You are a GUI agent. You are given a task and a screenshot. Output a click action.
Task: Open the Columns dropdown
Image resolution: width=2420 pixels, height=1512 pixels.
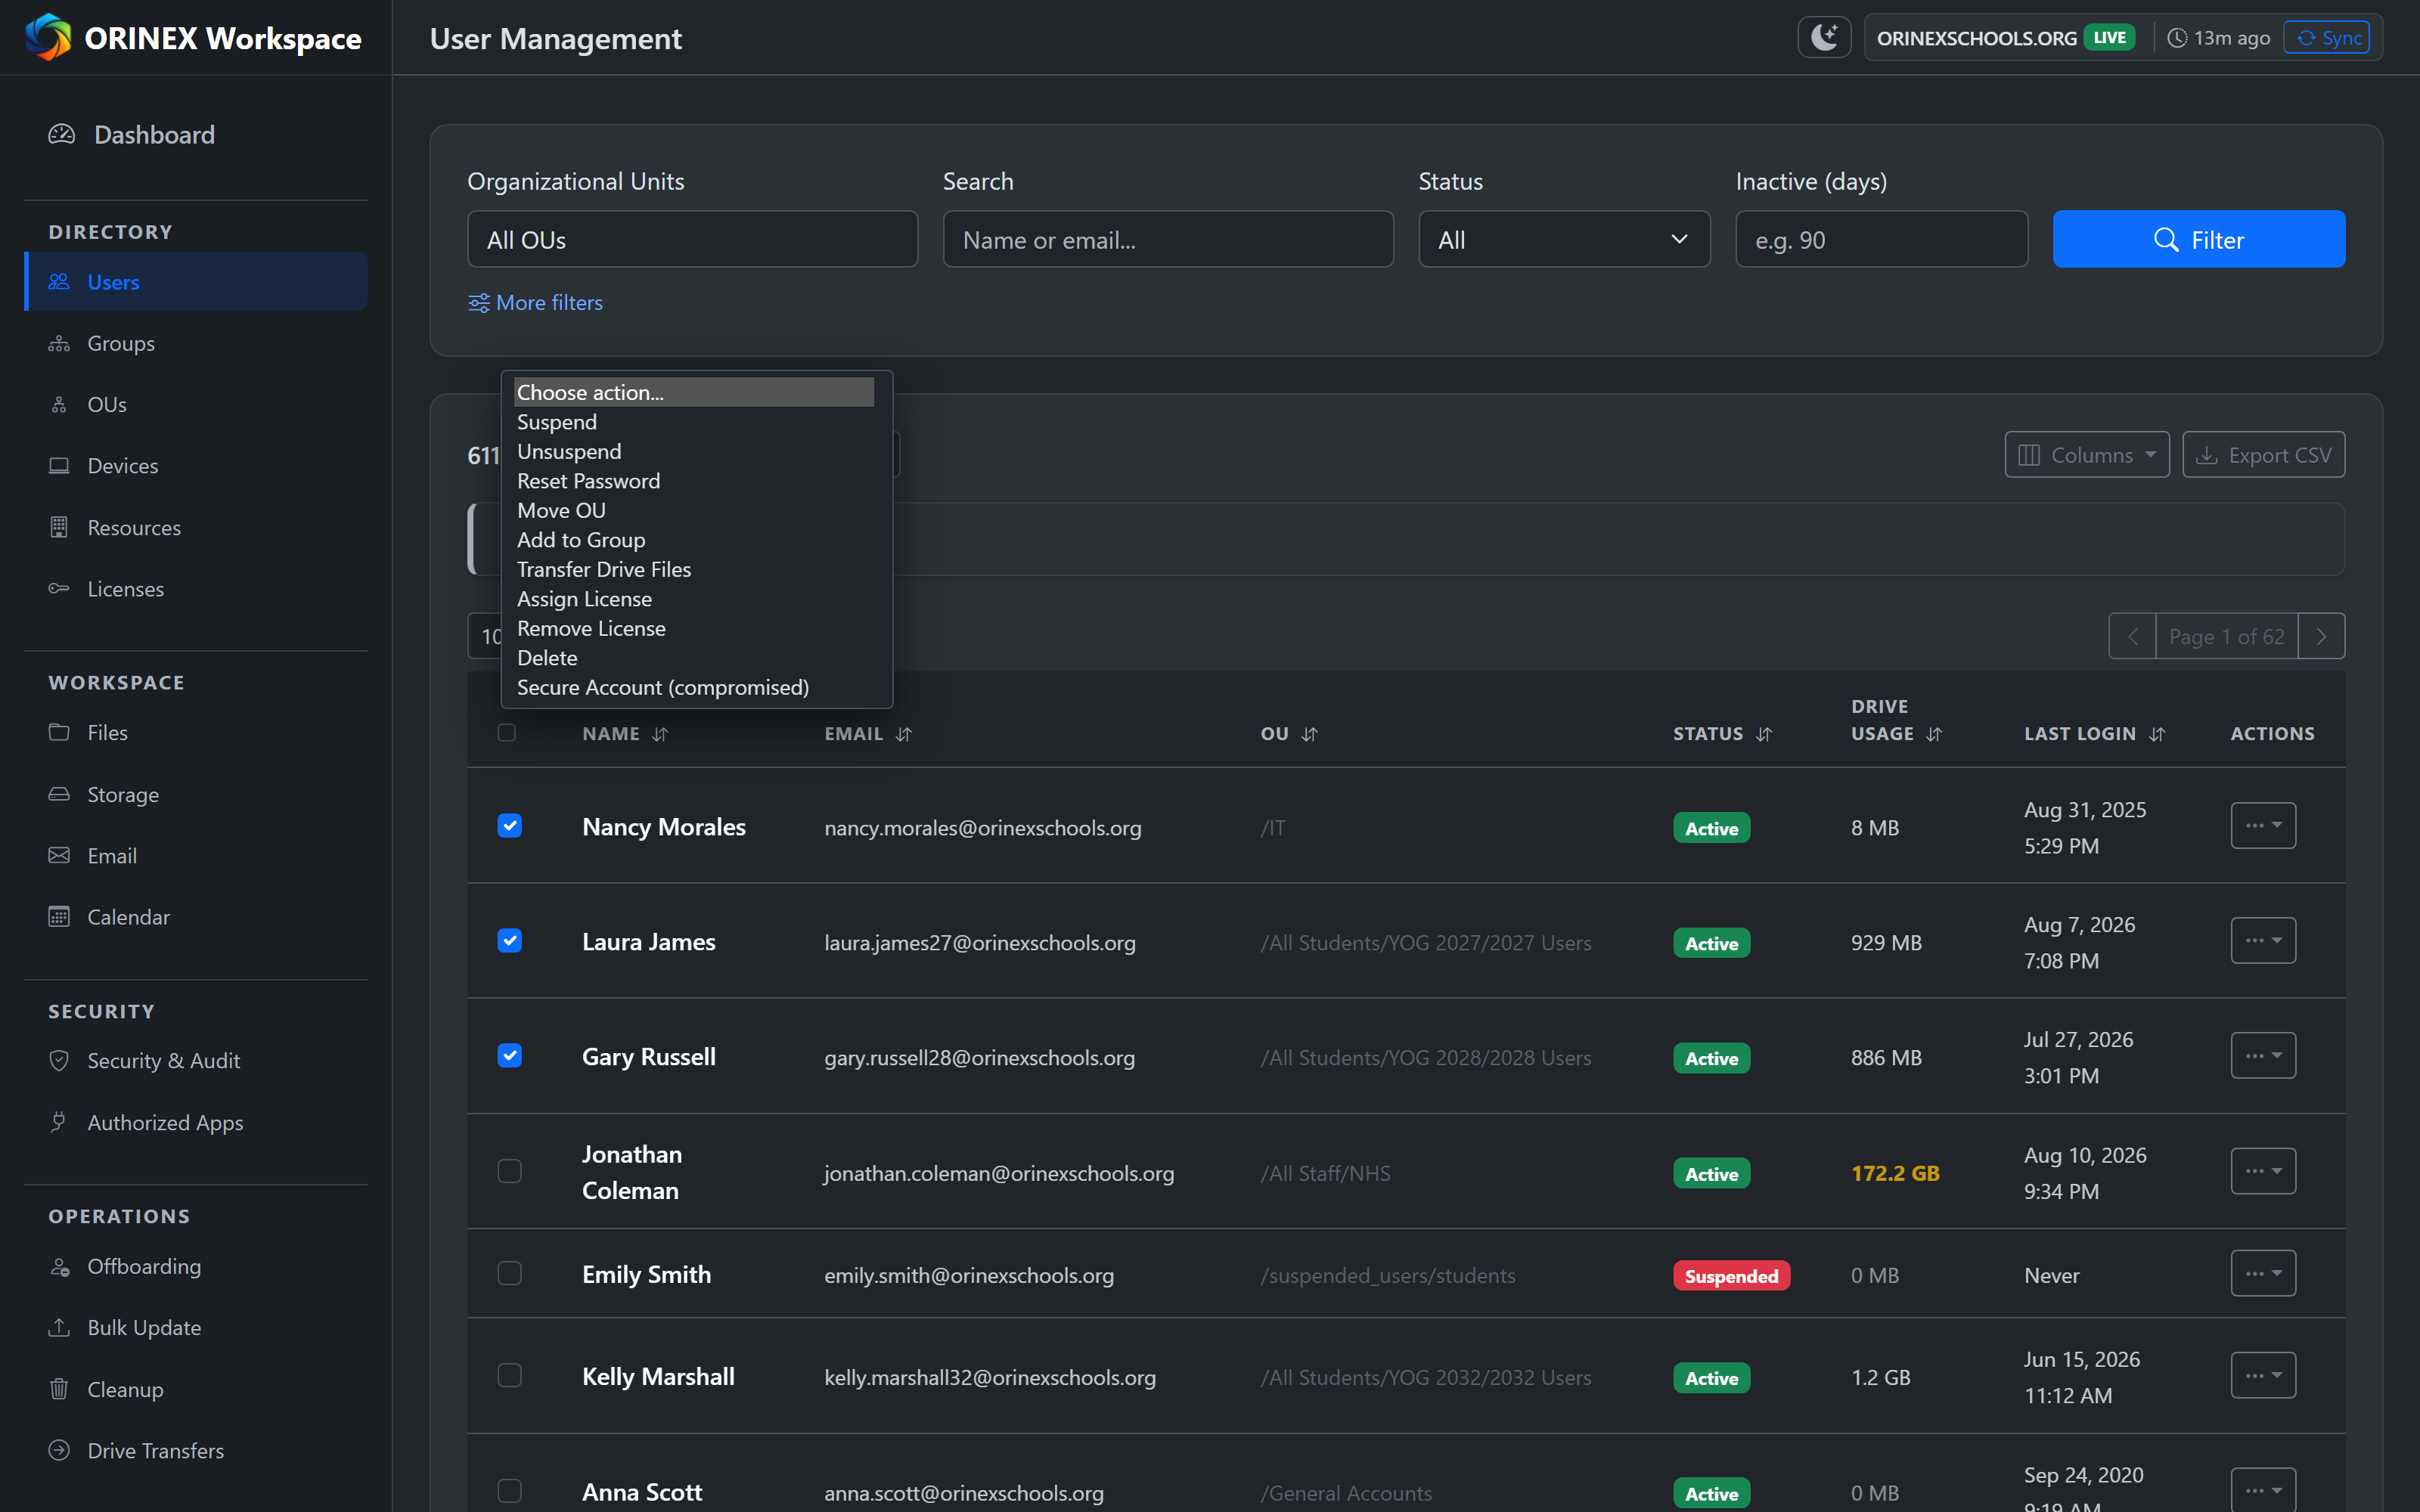click(2086, 455)
